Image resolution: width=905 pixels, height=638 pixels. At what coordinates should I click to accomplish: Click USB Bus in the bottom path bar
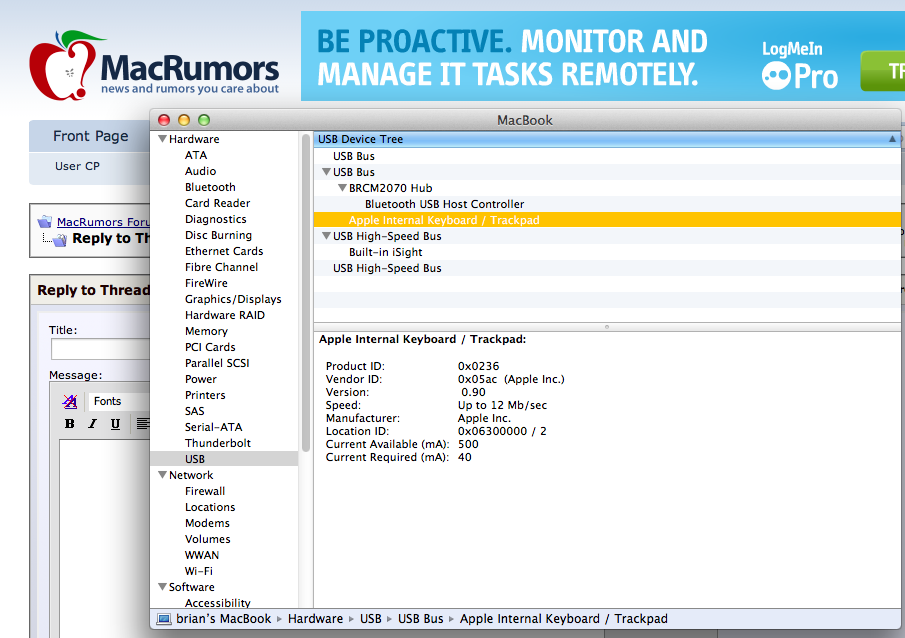tap(421, 619)
